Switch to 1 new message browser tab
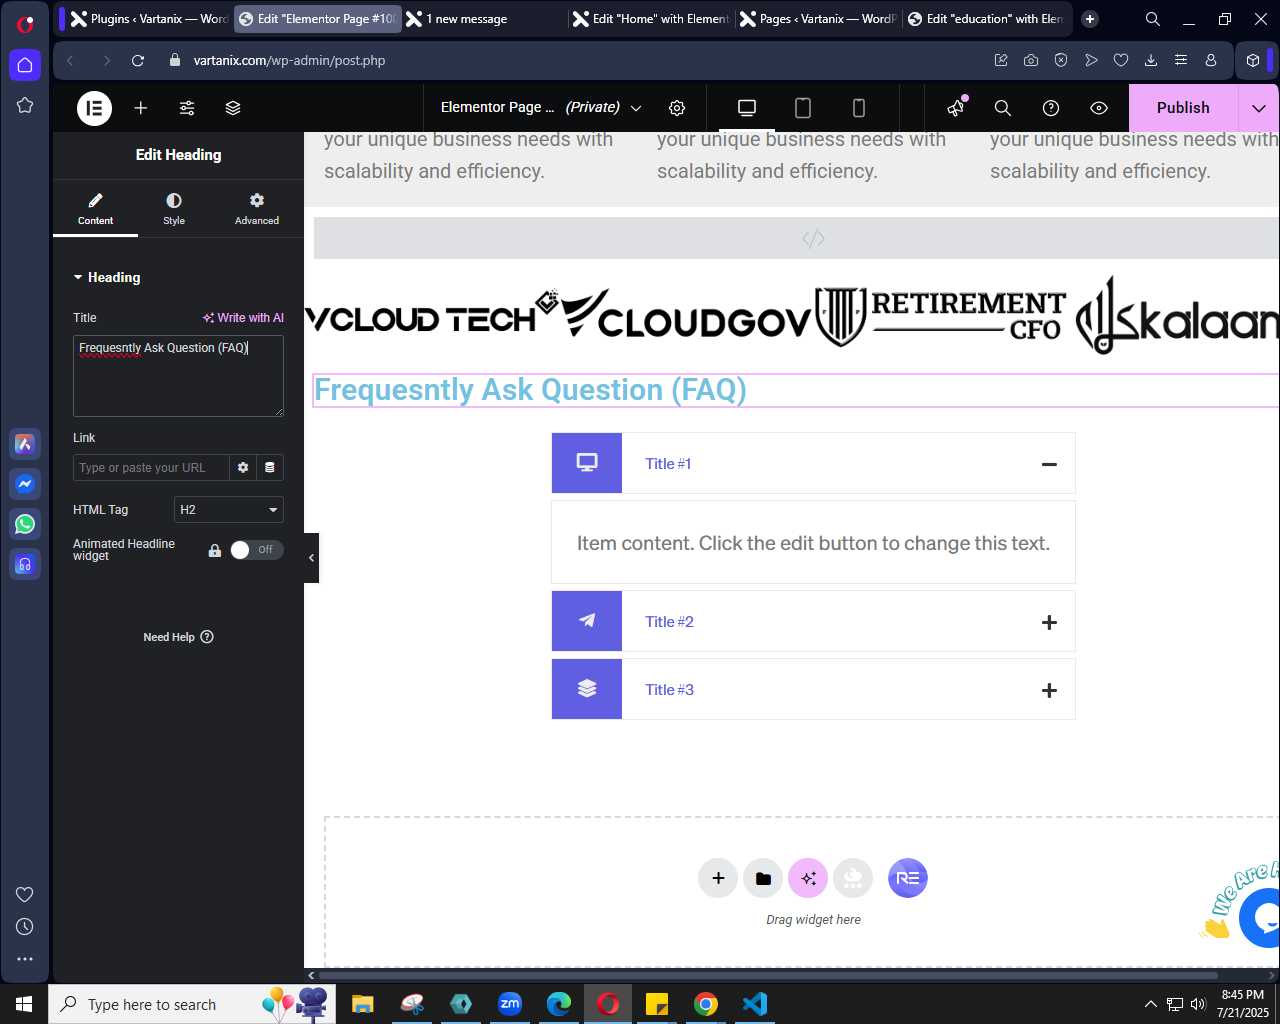Screen dimensions: 1280x1024 tap(483, 19)
